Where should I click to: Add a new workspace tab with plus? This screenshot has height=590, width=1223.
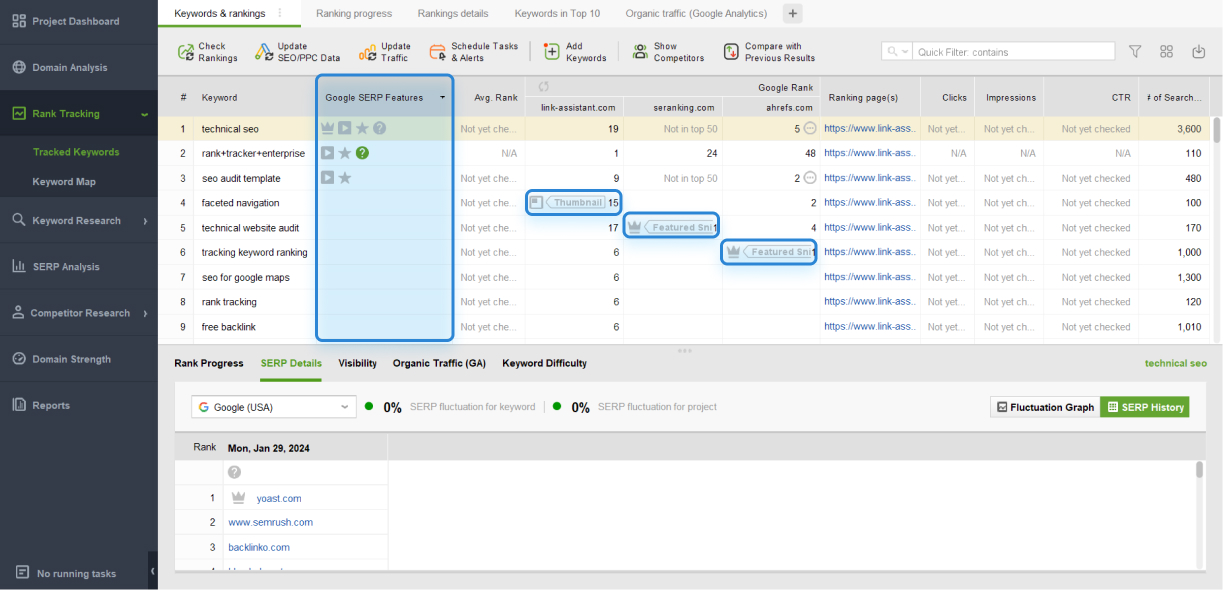coord(792,13)
